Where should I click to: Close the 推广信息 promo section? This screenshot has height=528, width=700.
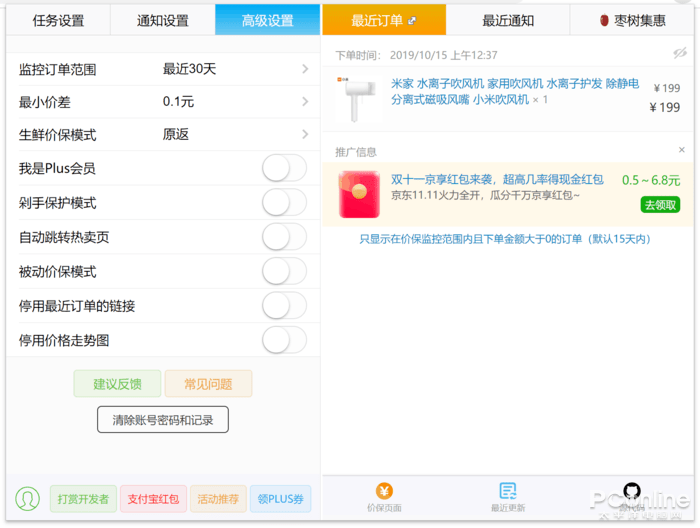point(682,150)
